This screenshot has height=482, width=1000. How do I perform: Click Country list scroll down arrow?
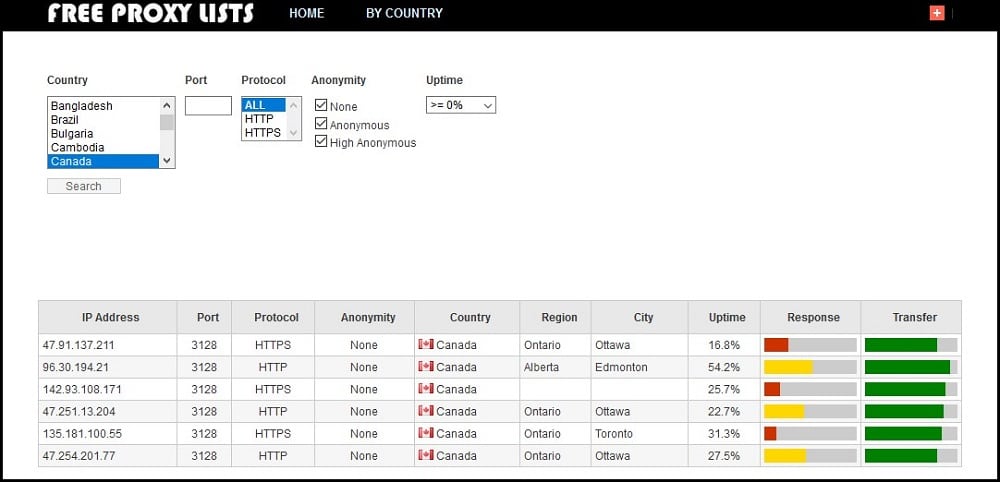point(167,161)
